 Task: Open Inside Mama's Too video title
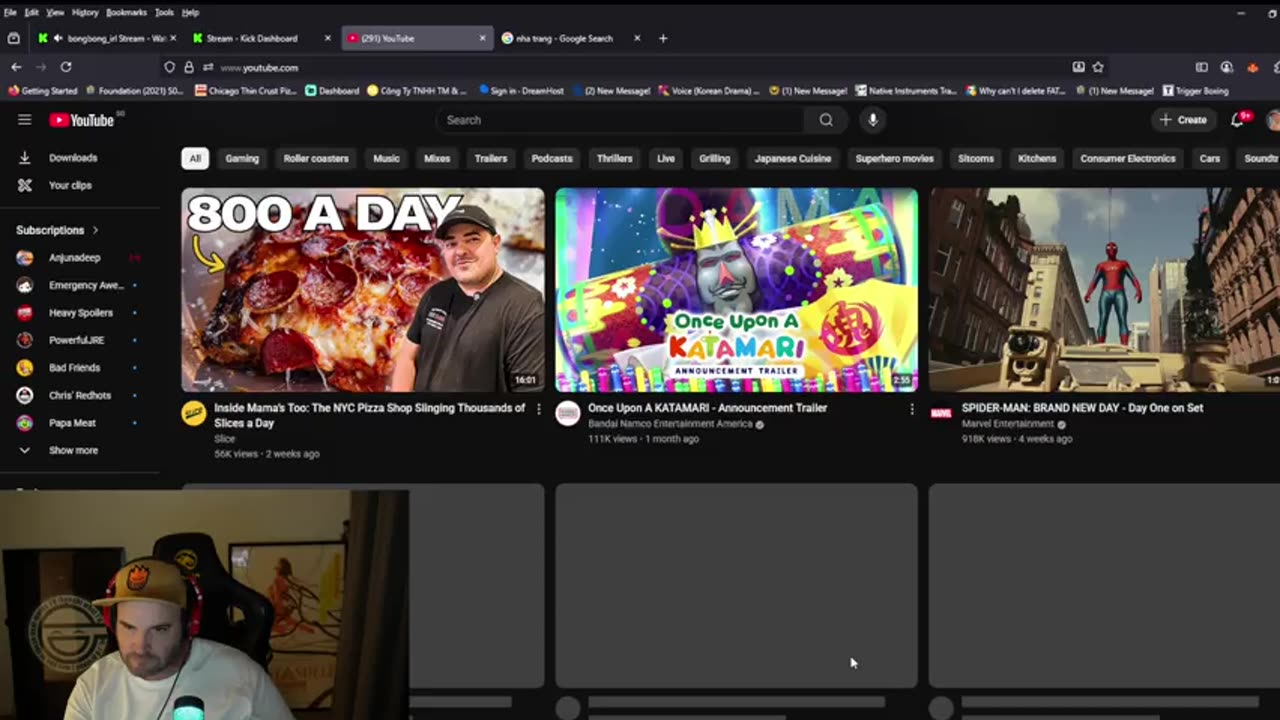pos(370,415)
